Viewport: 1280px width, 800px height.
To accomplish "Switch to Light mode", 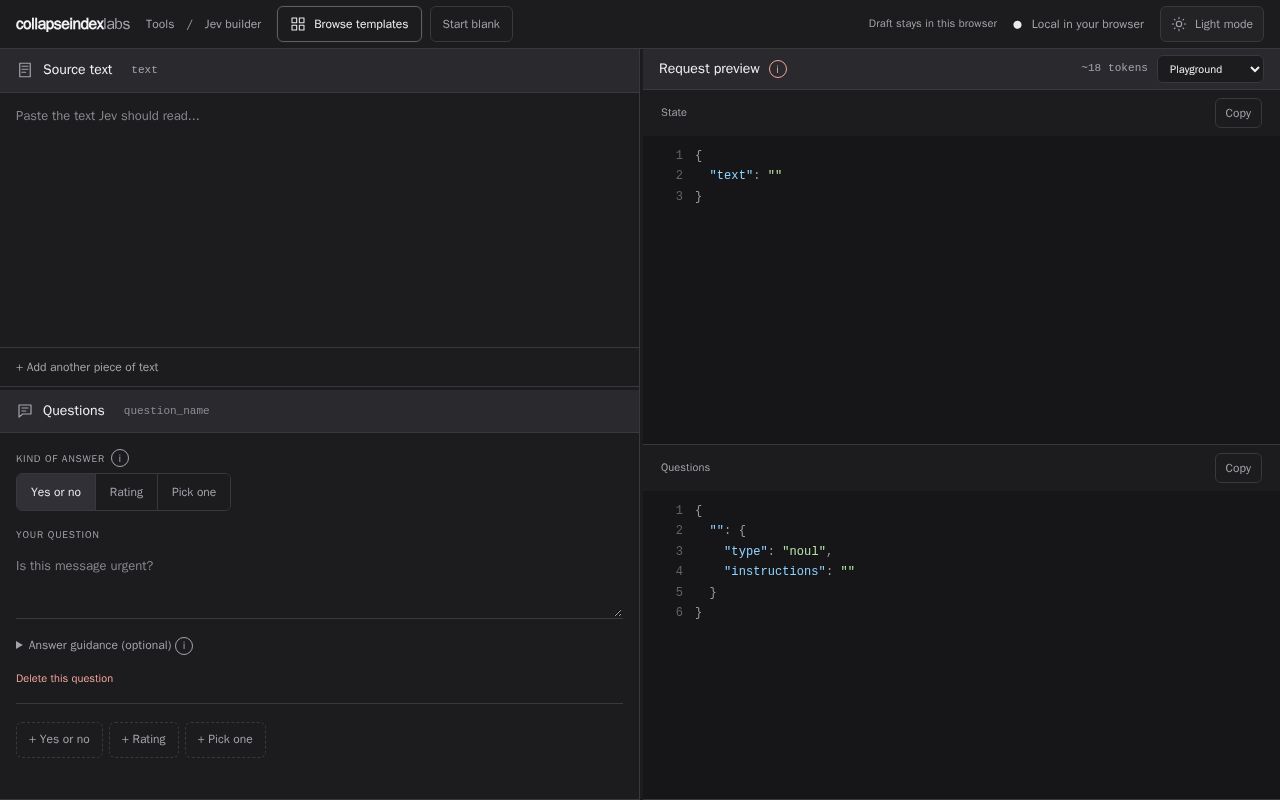I will (1212, 24).
